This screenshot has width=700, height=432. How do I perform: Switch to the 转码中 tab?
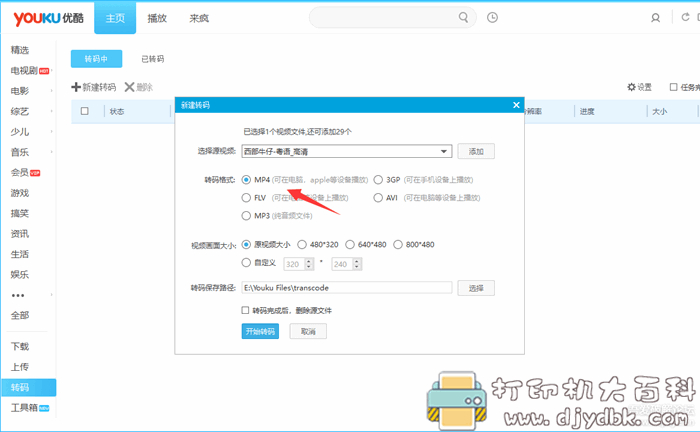click(96, 59)
